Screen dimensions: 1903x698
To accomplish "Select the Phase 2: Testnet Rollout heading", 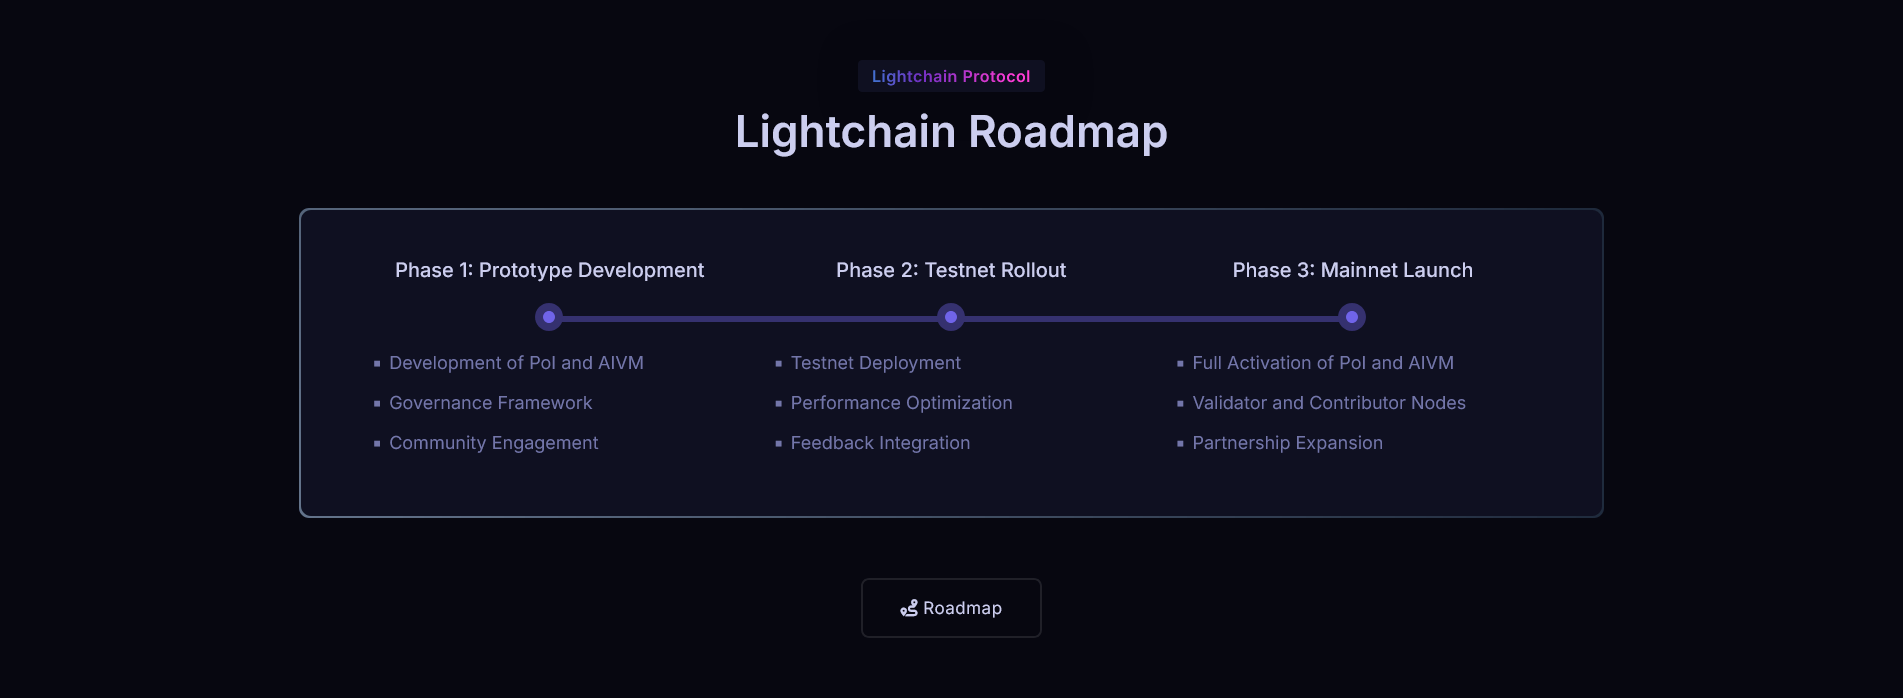I will pyautogui.click(x=951, y=270).
